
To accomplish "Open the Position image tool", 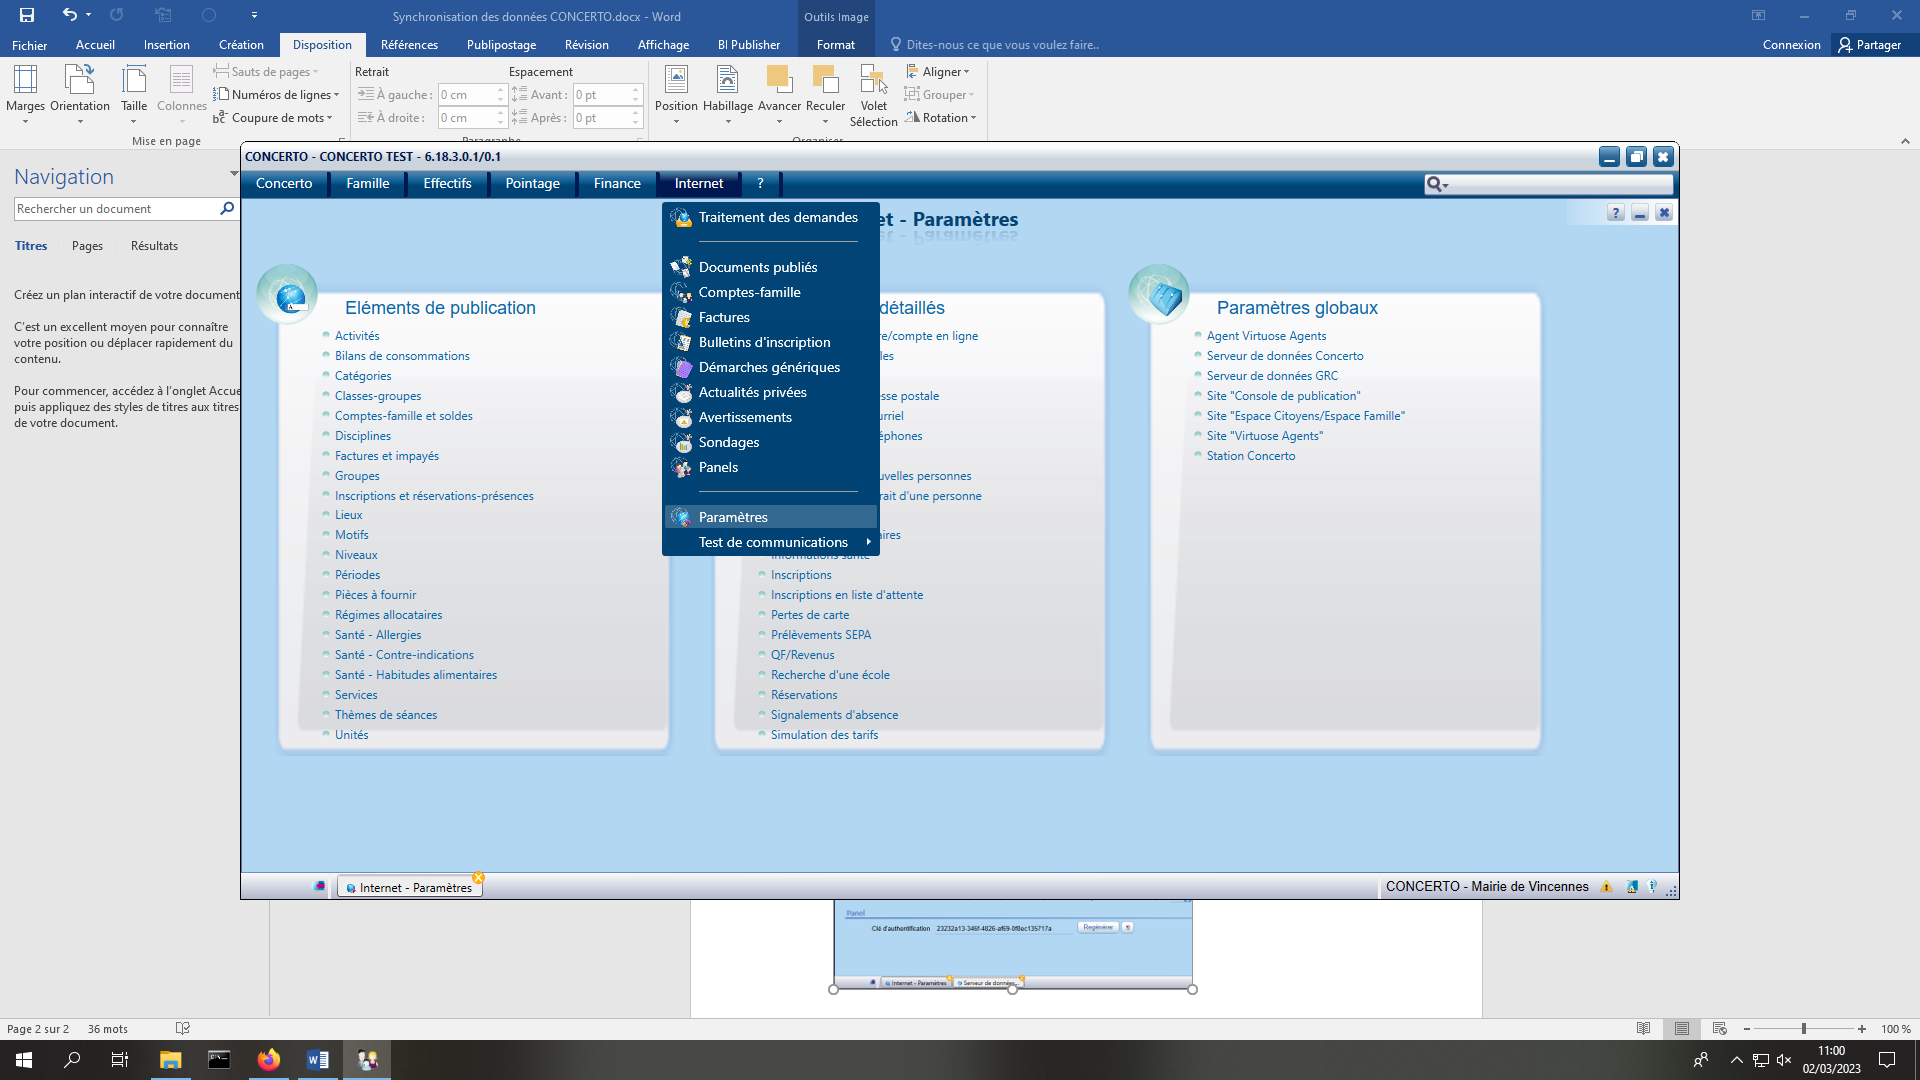I will tap(676, 95).
